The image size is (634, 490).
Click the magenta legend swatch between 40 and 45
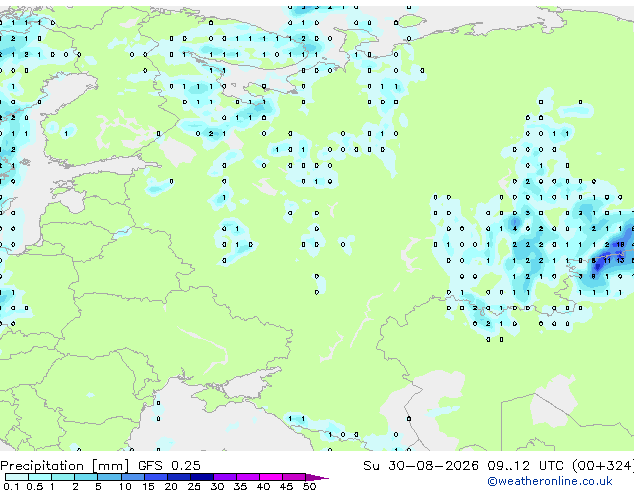[271, 477]
